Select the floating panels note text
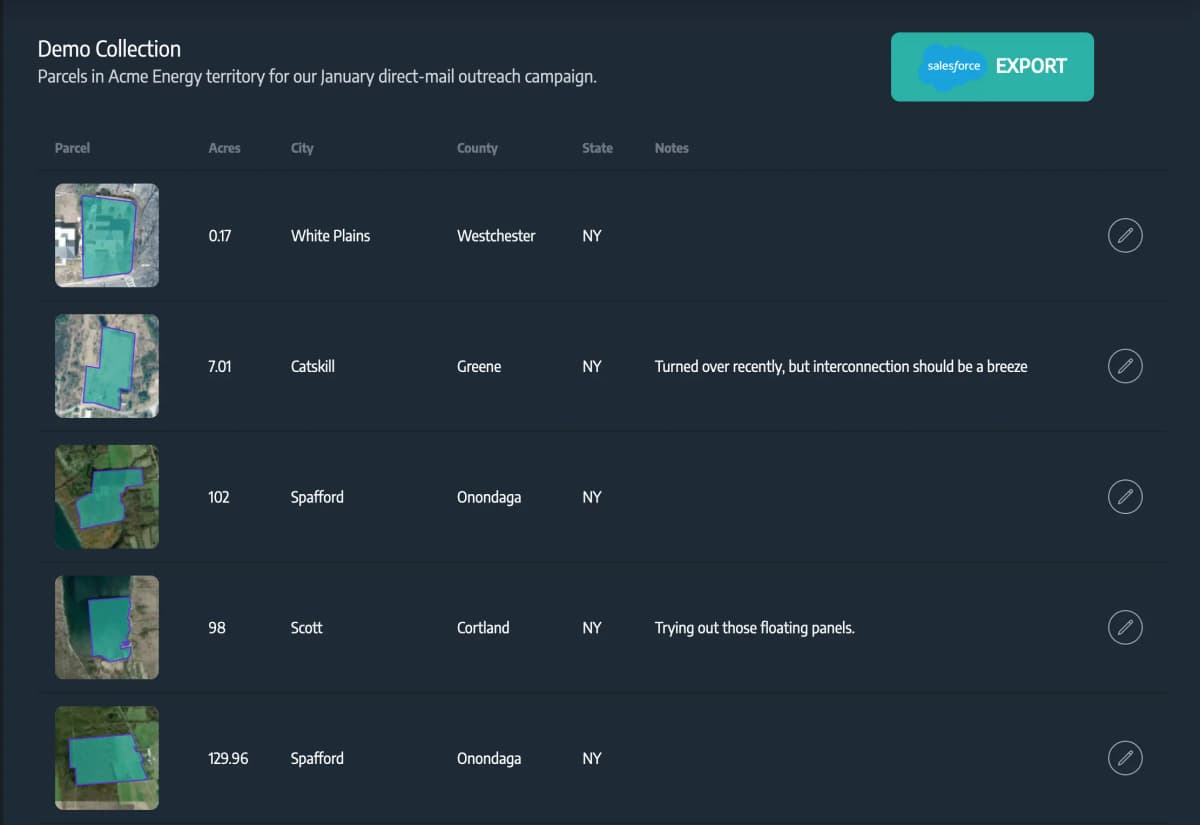The width and height of the screenshot is (1200, 825). (754, 628)
